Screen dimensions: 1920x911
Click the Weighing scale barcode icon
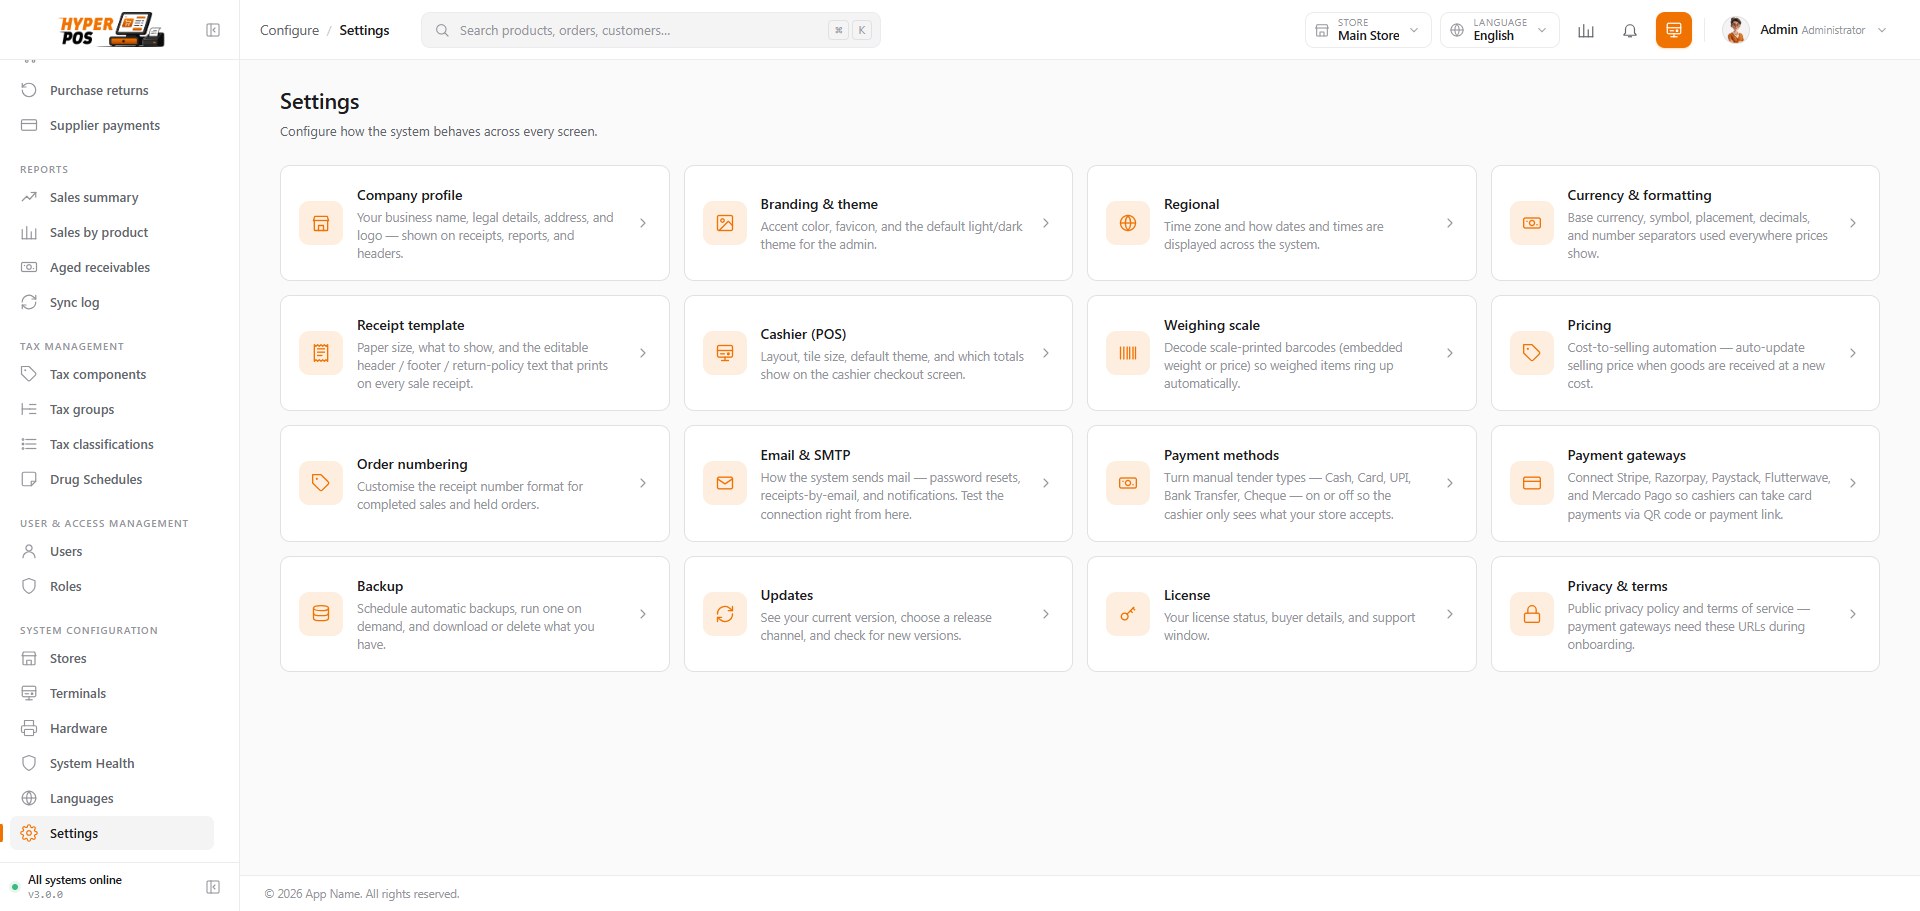click(x=1128, y=353)
